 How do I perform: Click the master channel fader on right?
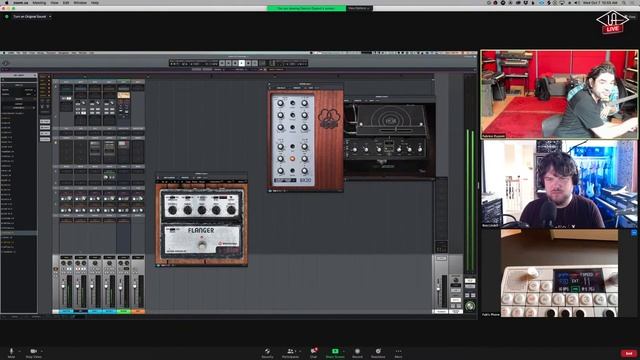pyautogui.click(x=438, y=289)
